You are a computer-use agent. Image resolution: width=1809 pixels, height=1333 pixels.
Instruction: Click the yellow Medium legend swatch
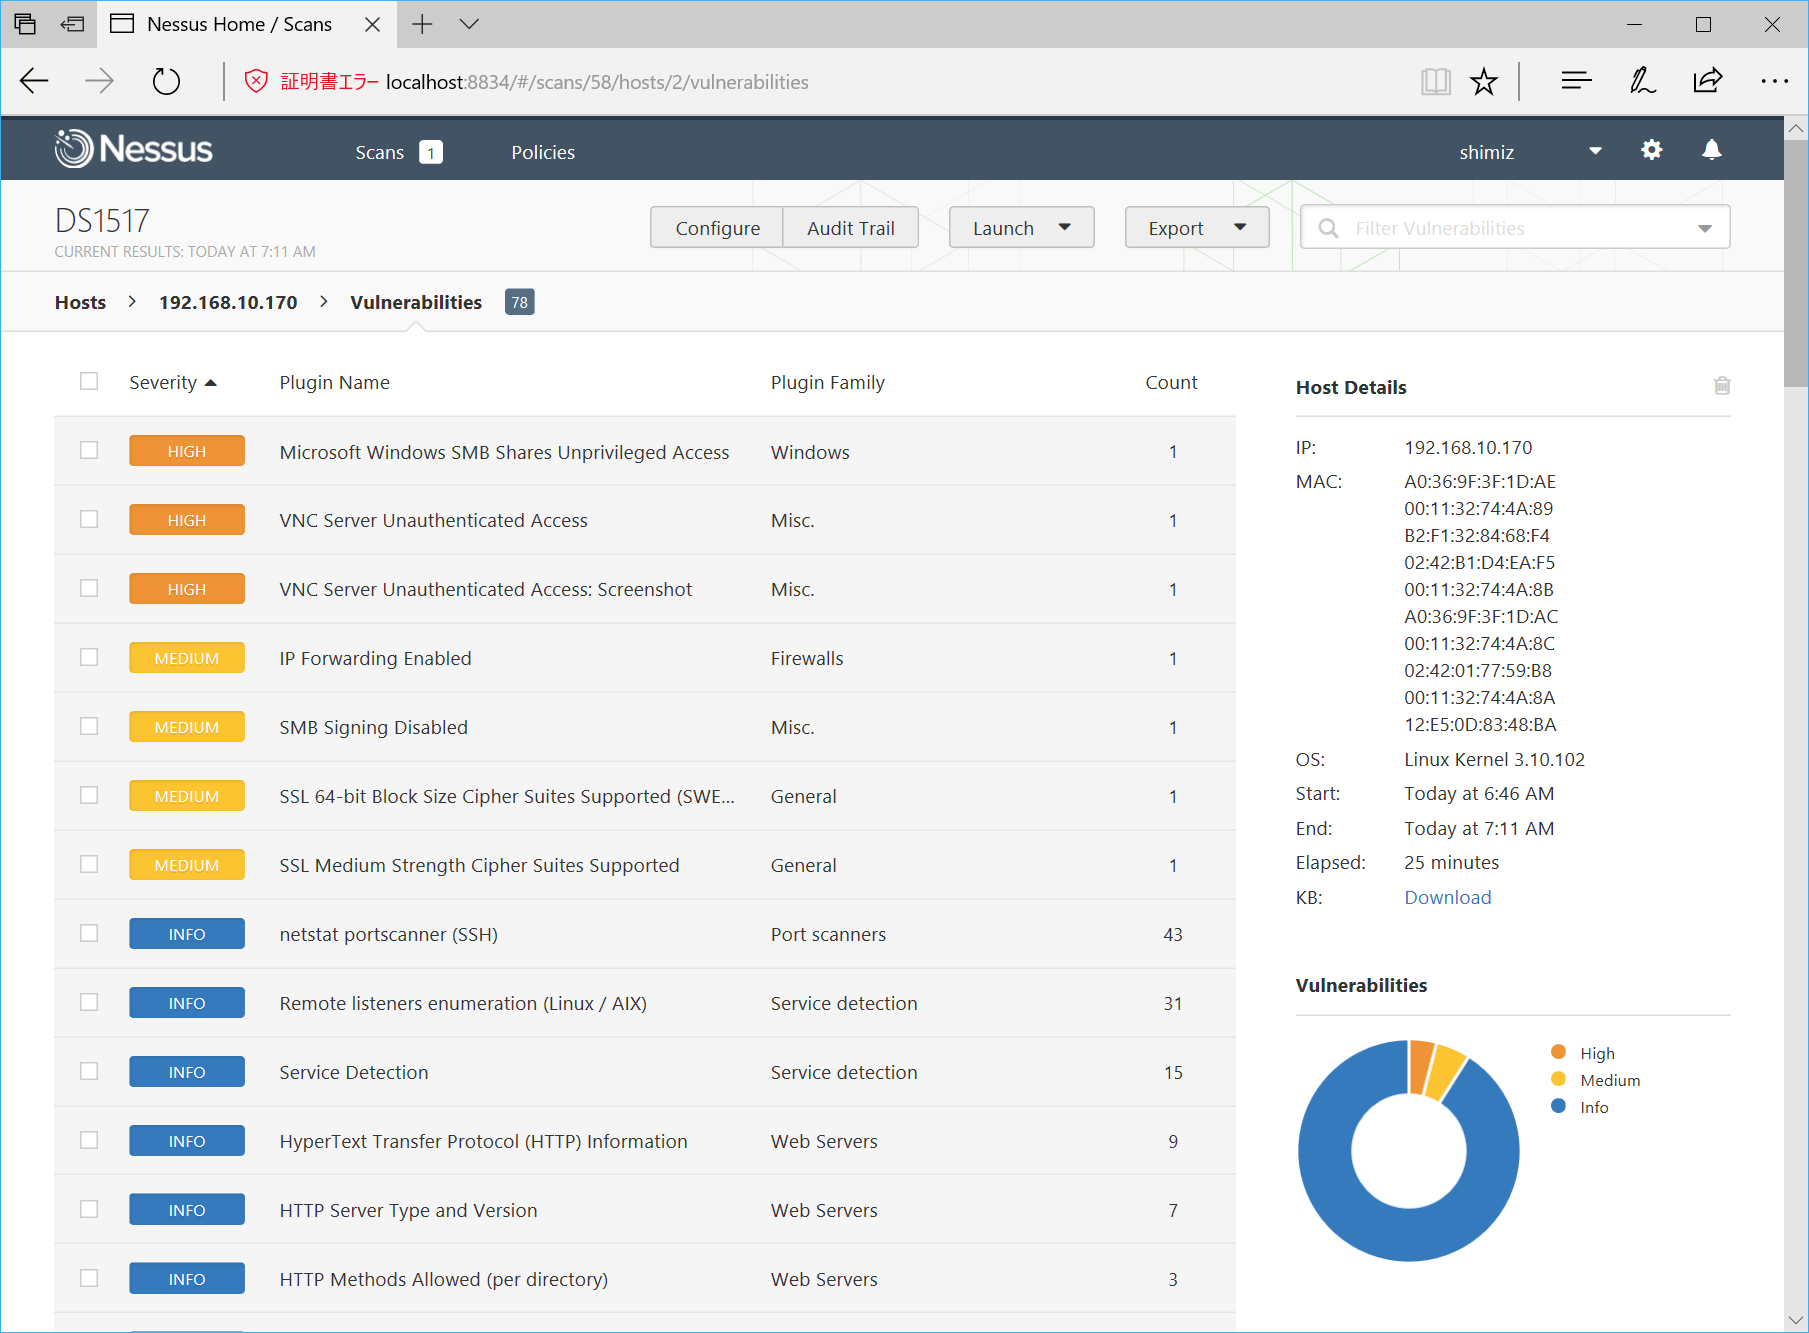(1558, 1079)
